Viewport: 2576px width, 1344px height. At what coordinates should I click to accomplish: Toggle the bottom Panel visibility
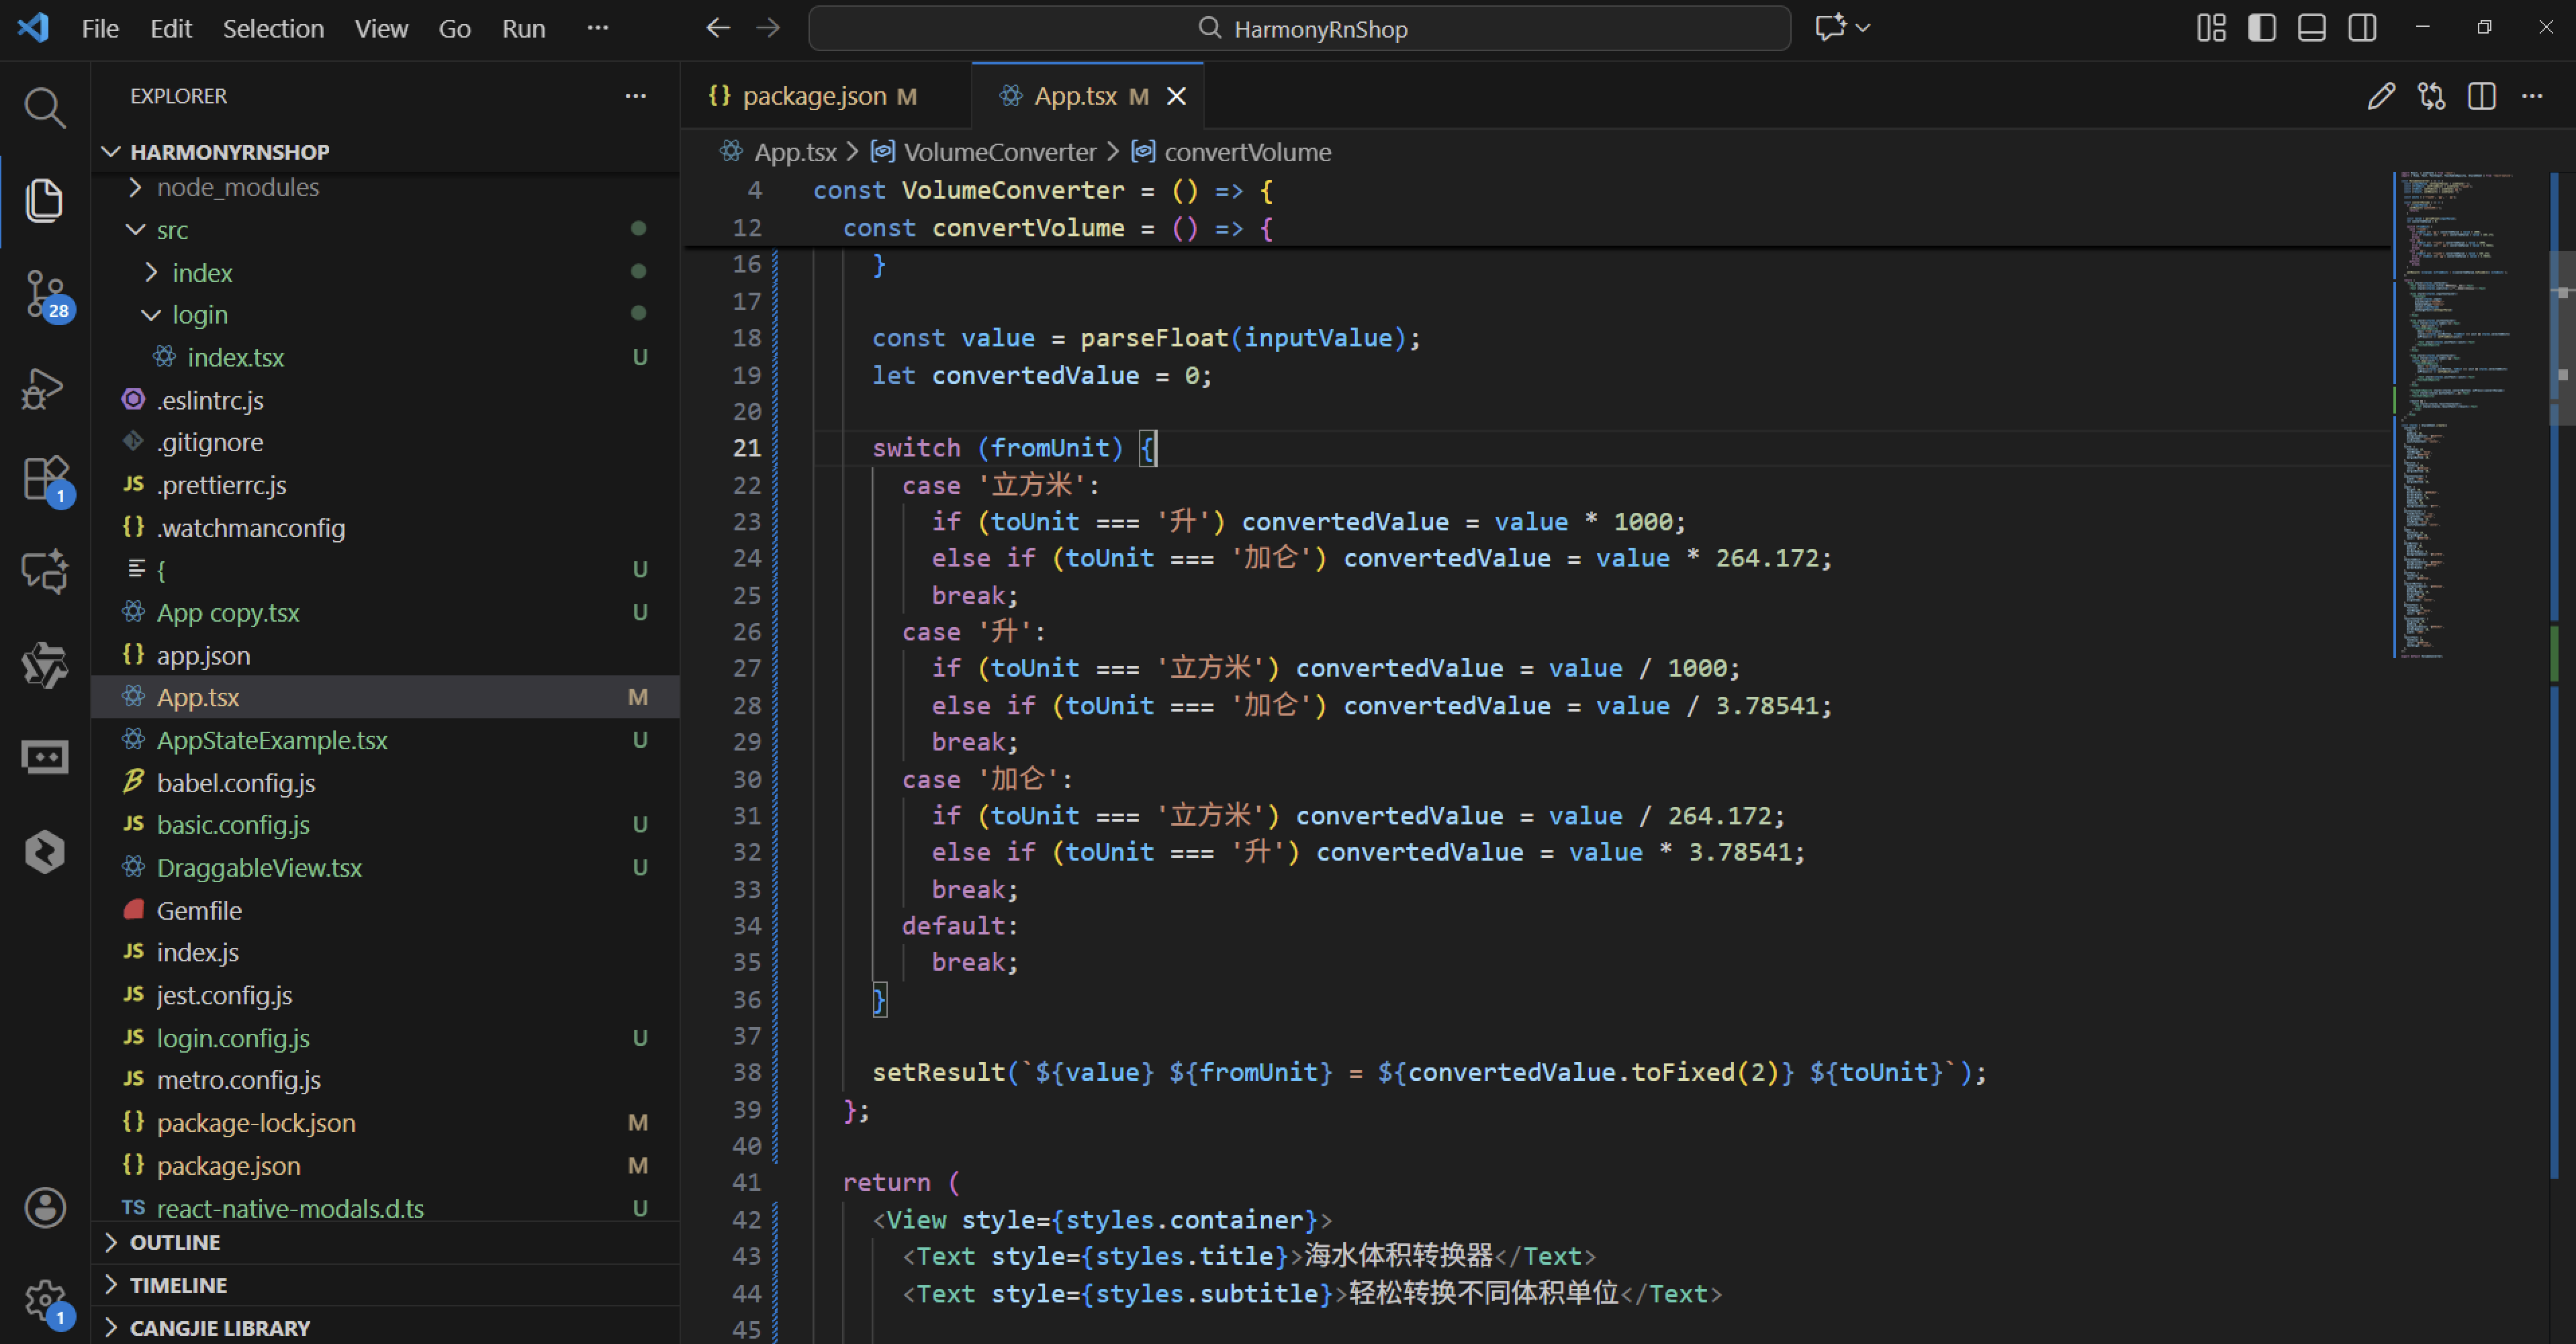coord(2311,28)
